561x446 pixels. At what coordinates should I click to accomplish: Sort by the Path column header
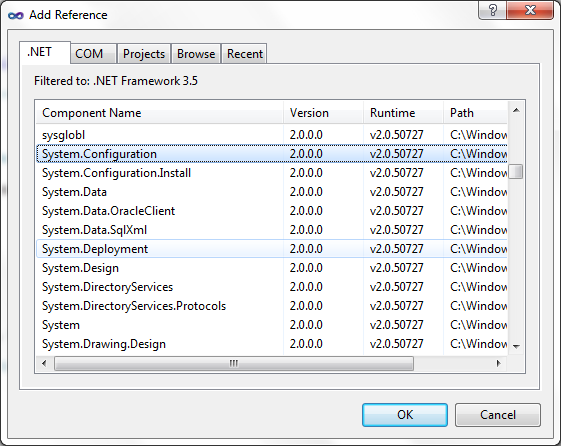(475, 113)
